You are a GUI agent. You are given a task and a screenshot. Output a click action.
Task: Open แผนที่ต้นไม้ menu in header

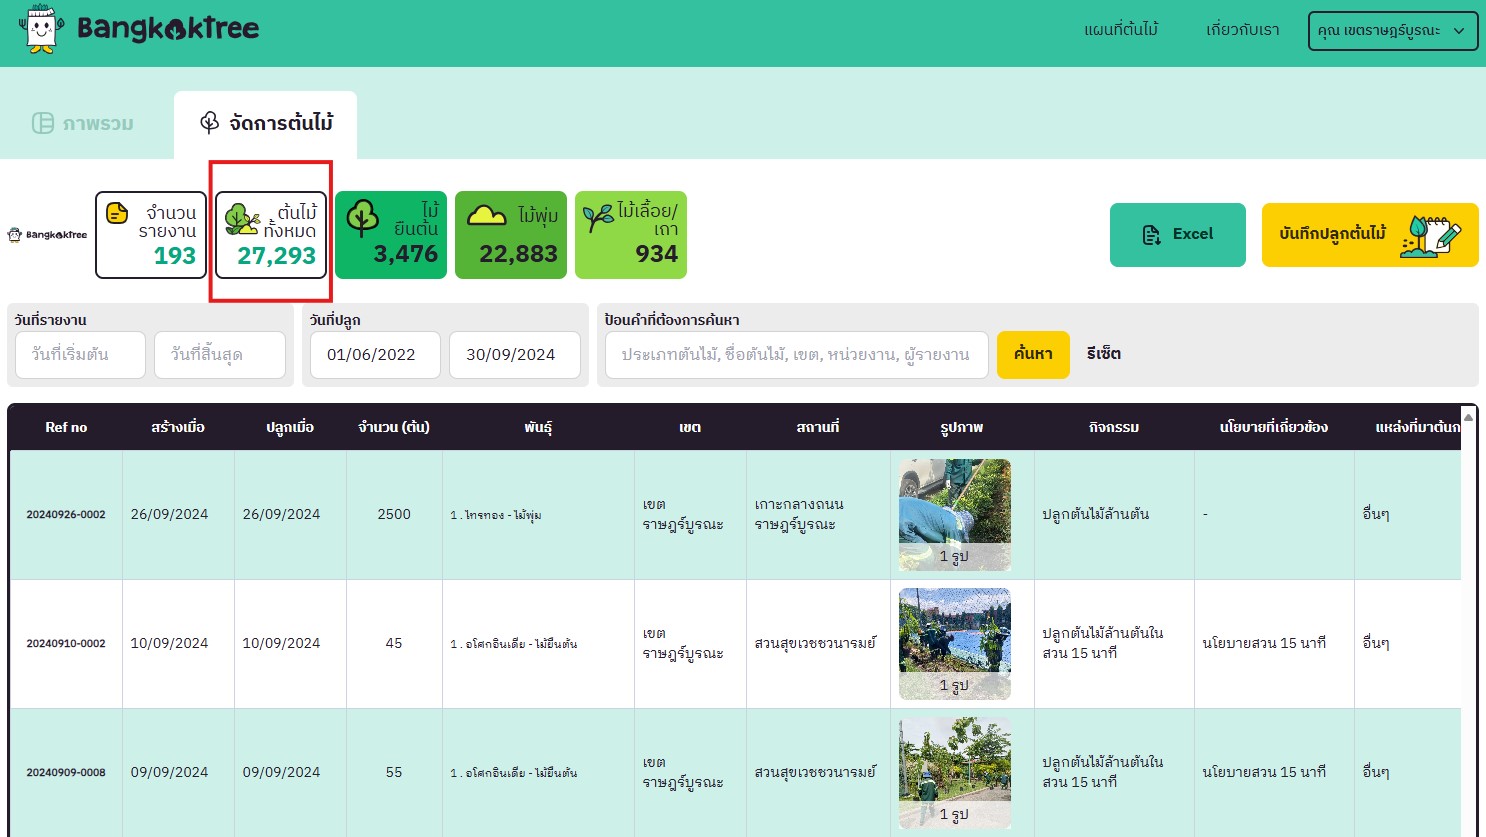coord(1120,30)
